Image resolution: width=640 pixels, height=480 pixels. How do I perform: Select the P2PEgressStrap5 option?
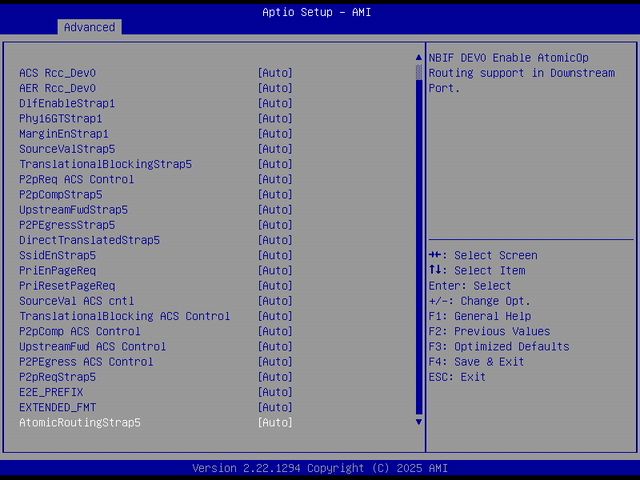pyautogui.click(x=67, y=225)
